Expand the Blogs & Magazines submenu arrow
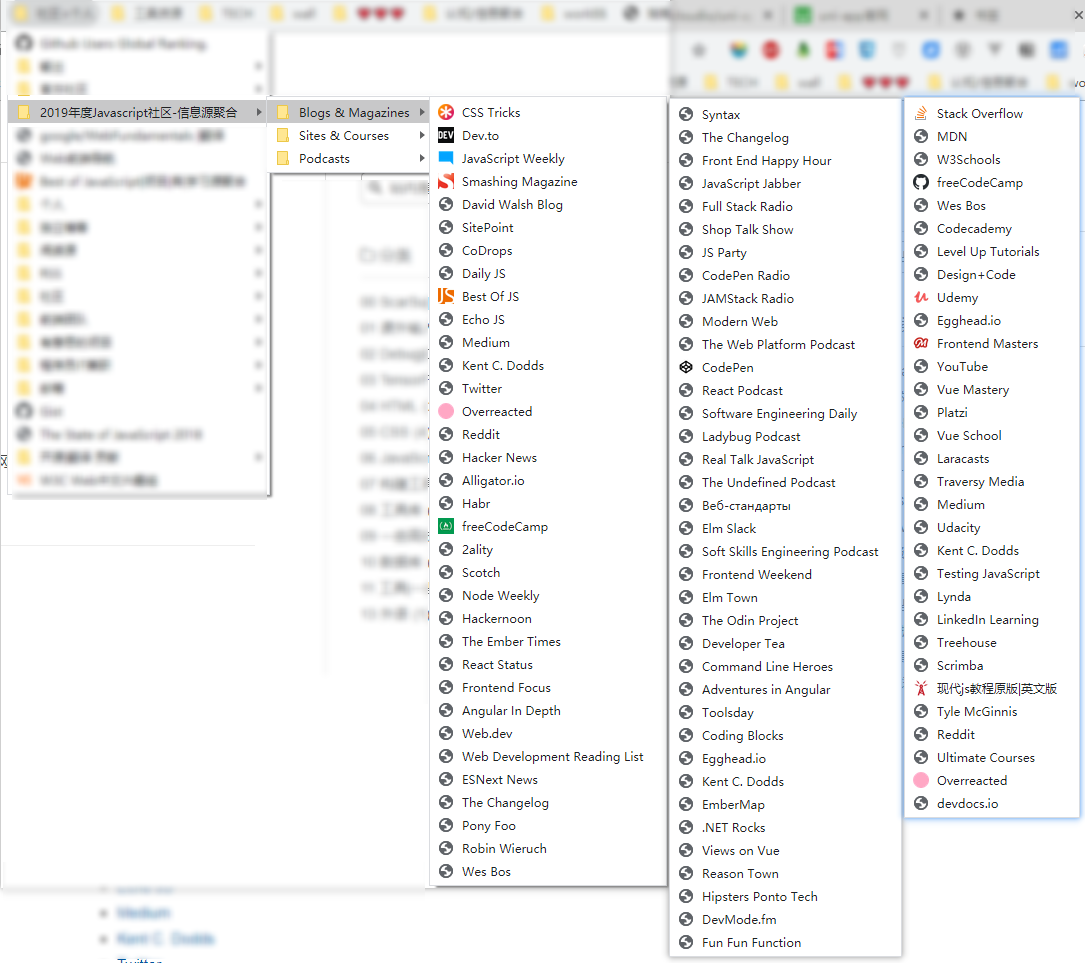This screenshot has width=1085, height=963. [x=421, y=112]
